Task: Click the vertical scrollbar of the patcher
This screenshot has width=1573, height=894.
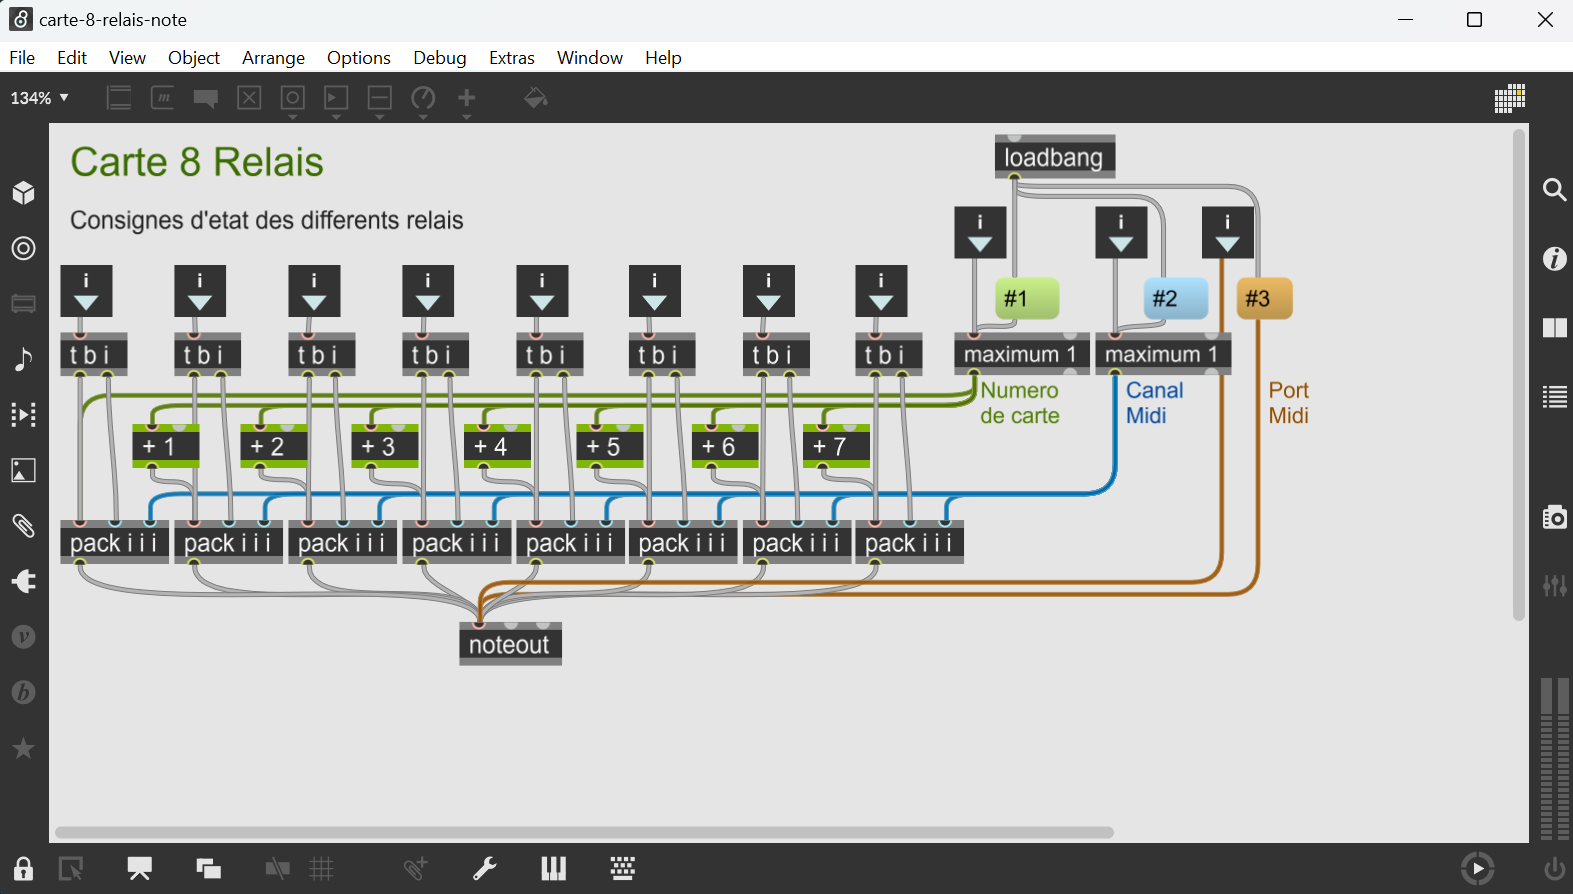Action: pos(1519,375)
